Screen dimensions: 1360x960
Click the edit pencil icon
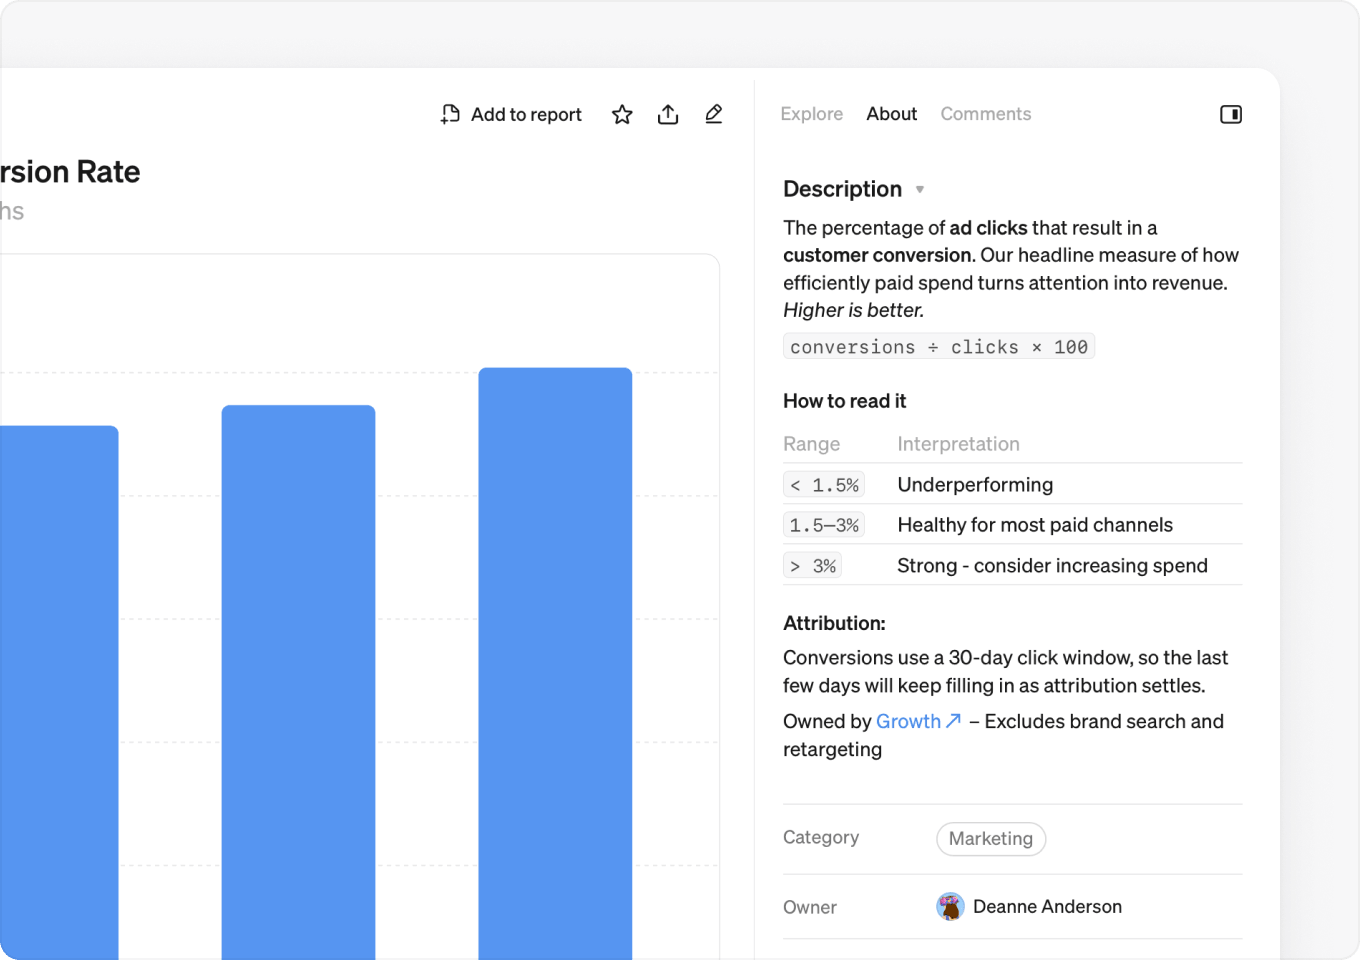714,115
